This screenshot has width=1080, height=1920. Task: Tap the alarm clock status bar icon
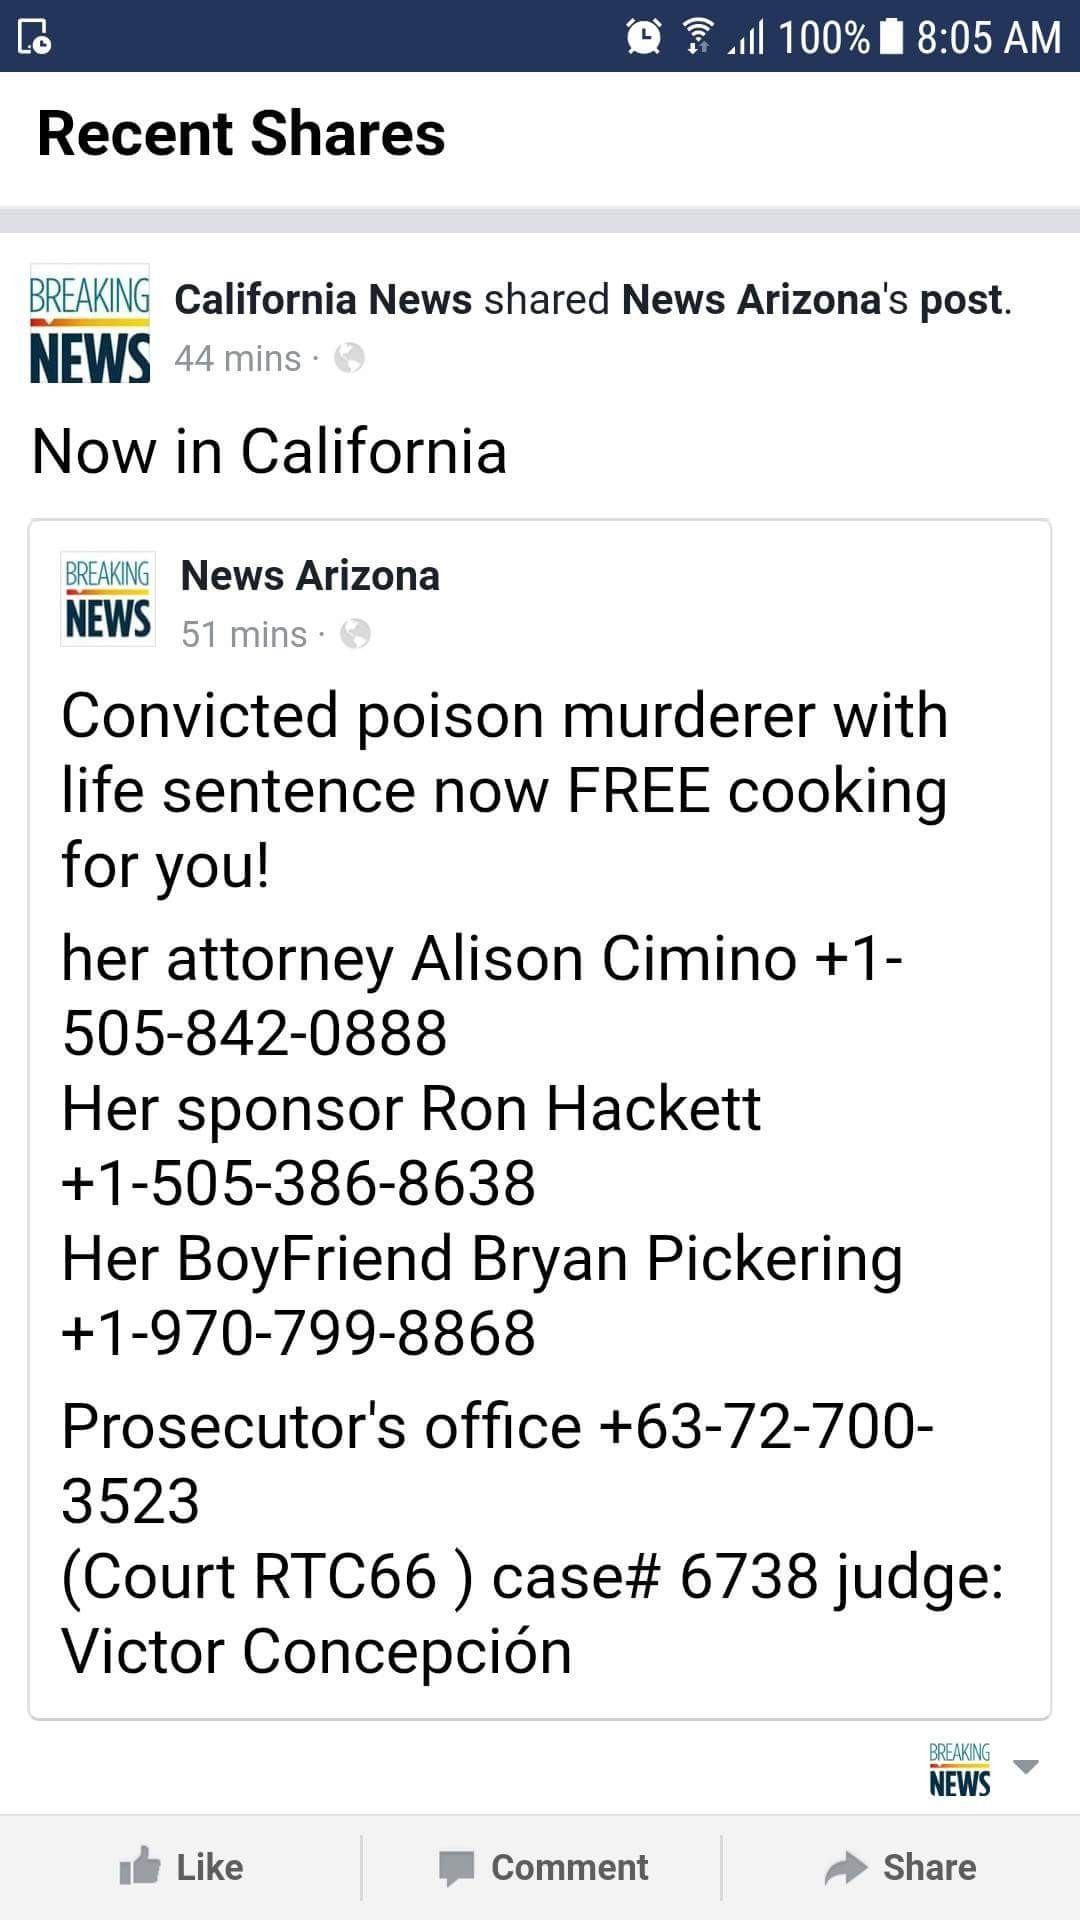(643, 37)
